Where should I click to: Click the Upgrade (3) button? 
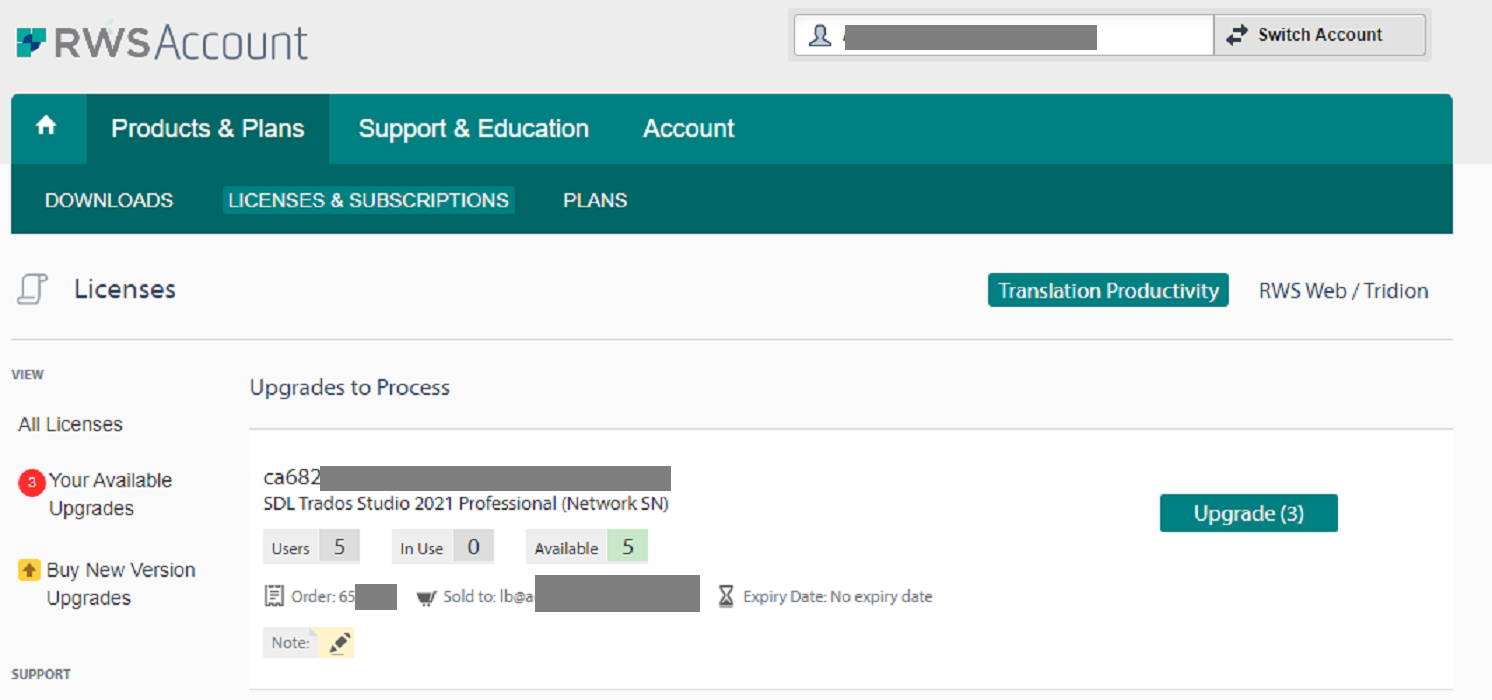(x=1249, y=513)
